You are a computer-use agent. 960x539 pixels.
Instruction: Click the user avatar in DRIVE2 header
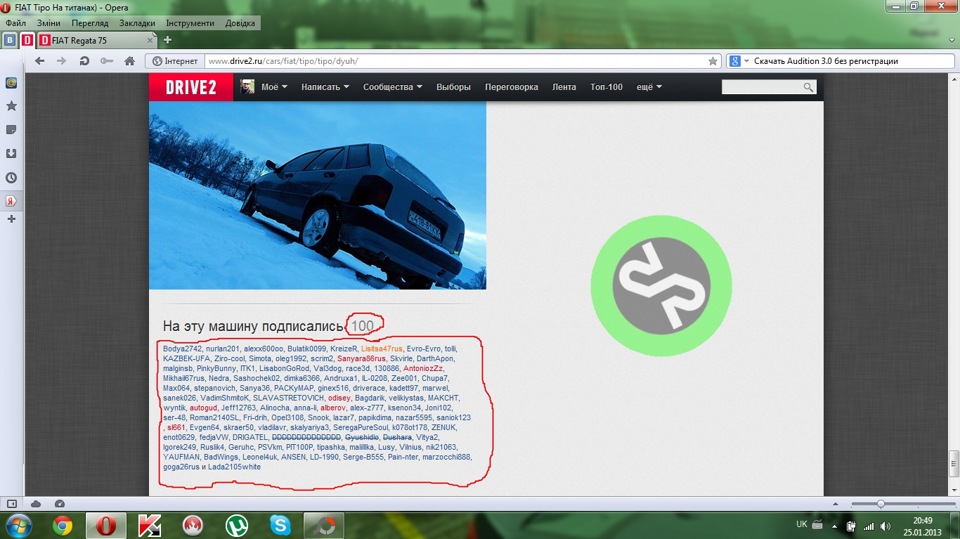coord(247,86)
